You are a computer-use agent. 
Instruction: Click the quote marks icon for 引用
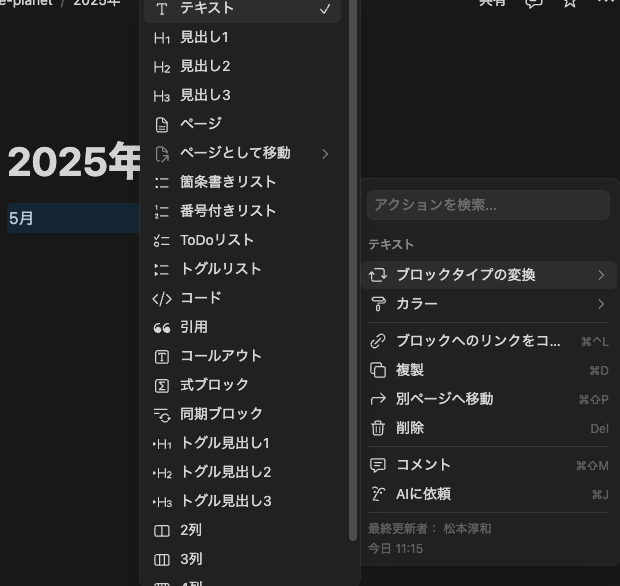click(162, 327)
